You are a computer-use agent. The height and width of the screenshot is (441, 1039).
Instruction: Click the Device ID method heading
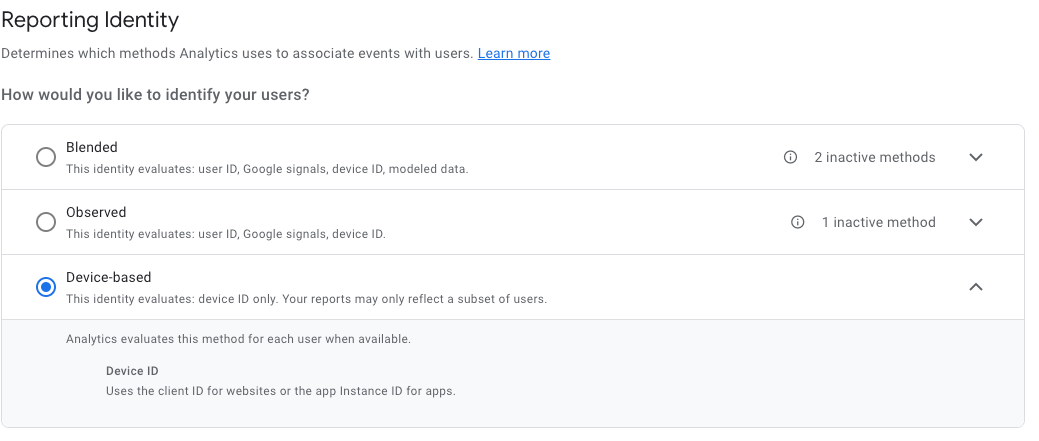(x=132, y=371)
